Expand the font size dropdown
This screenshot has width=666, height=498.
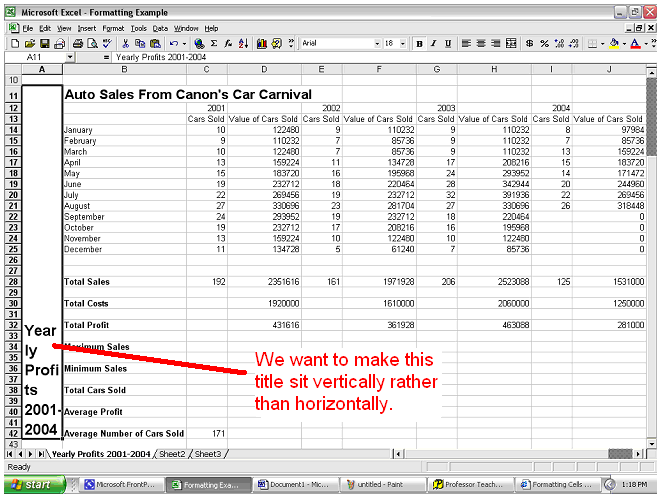tap(404, 44)
